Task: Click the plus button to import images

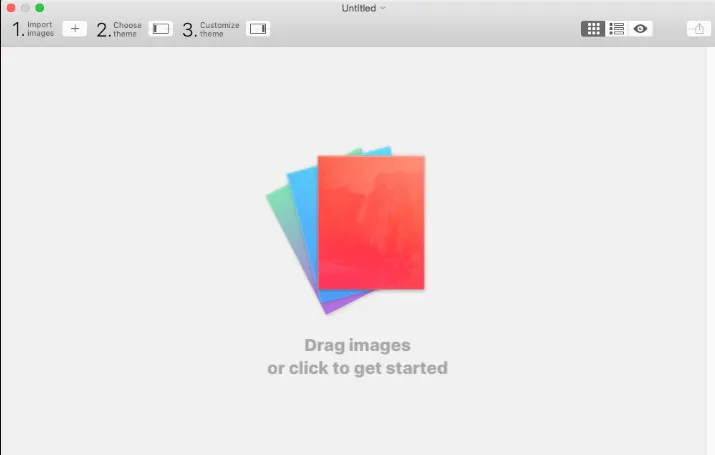Action: click(x=75, y=29)
